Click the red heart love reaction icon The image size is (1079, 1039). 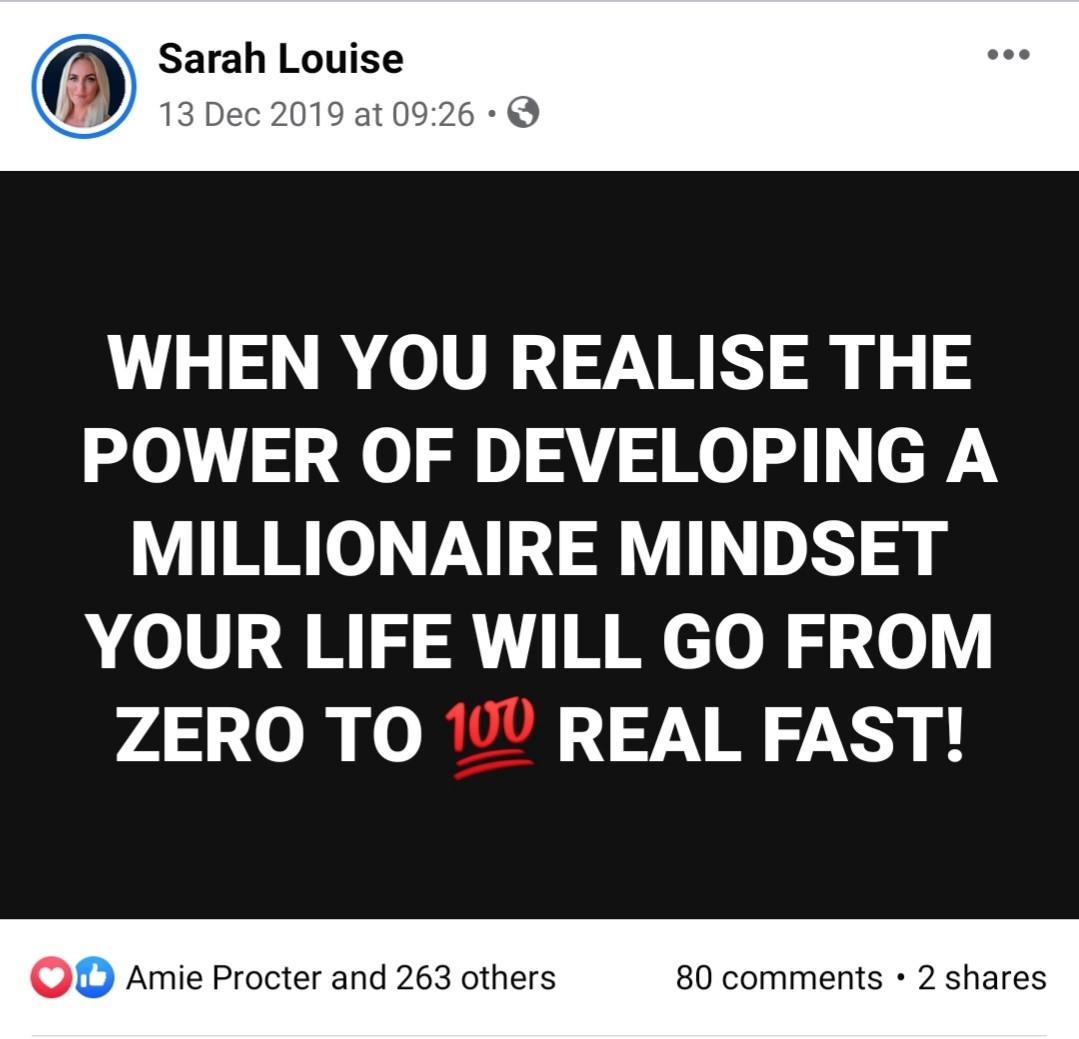50,977
